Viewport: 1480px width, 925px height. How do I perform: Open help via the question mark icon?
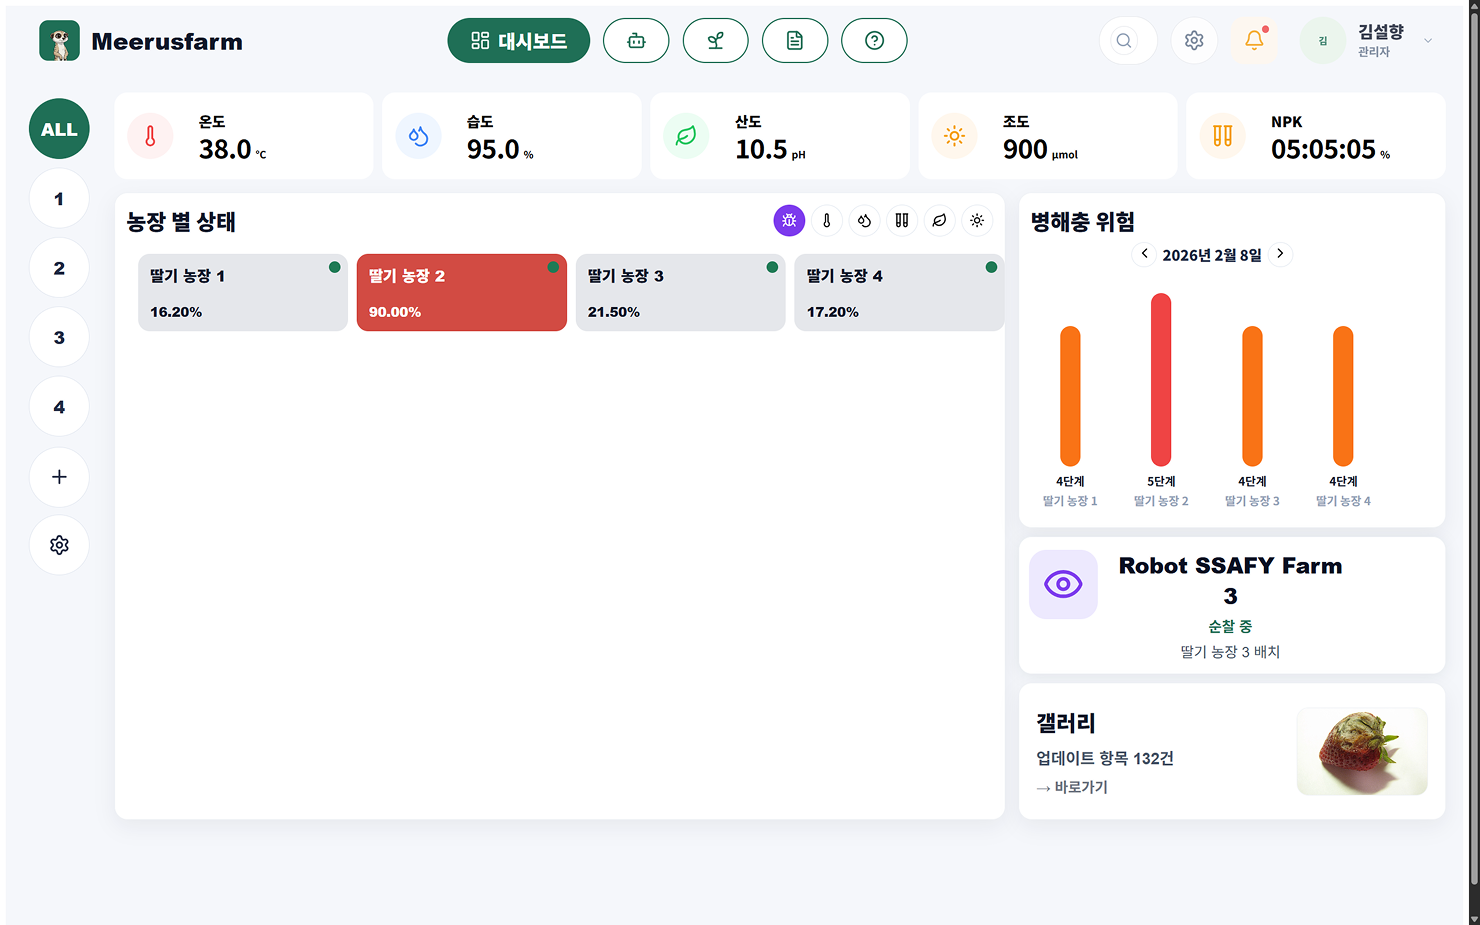coord(874,40)
